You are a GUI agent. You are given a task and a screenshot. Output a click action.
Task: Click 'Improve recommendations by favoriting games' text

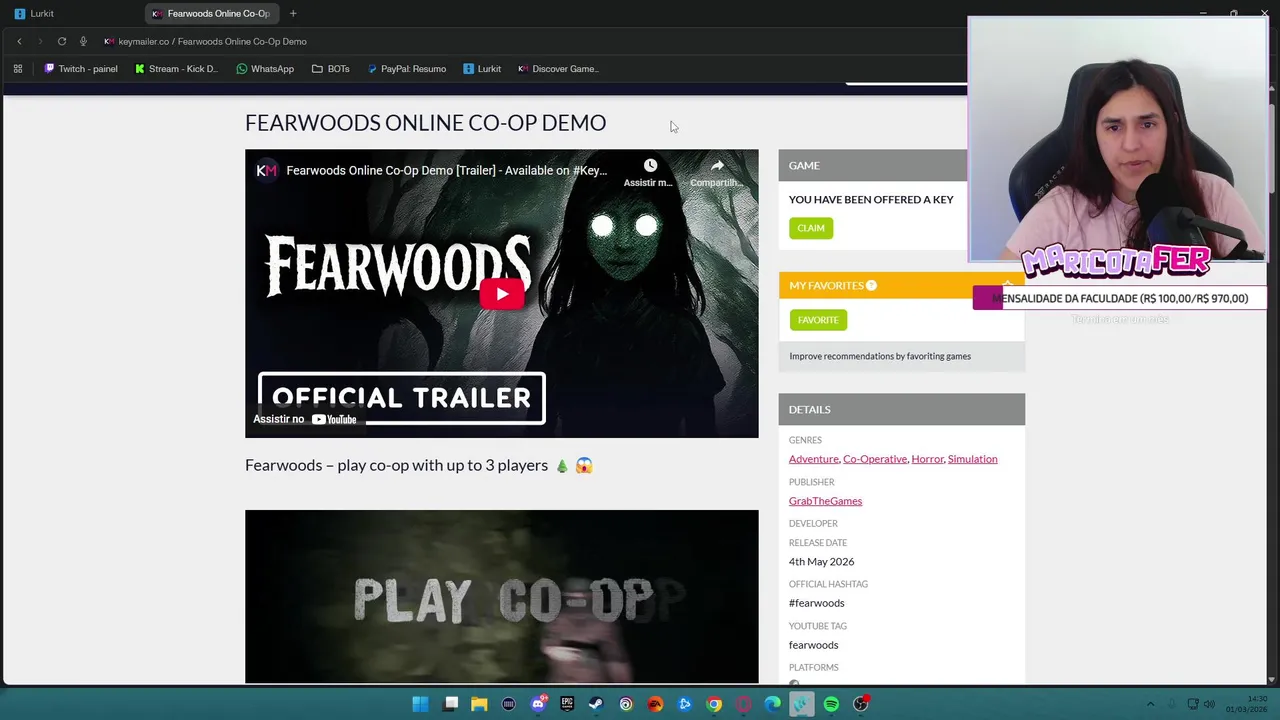click(880, 356)
